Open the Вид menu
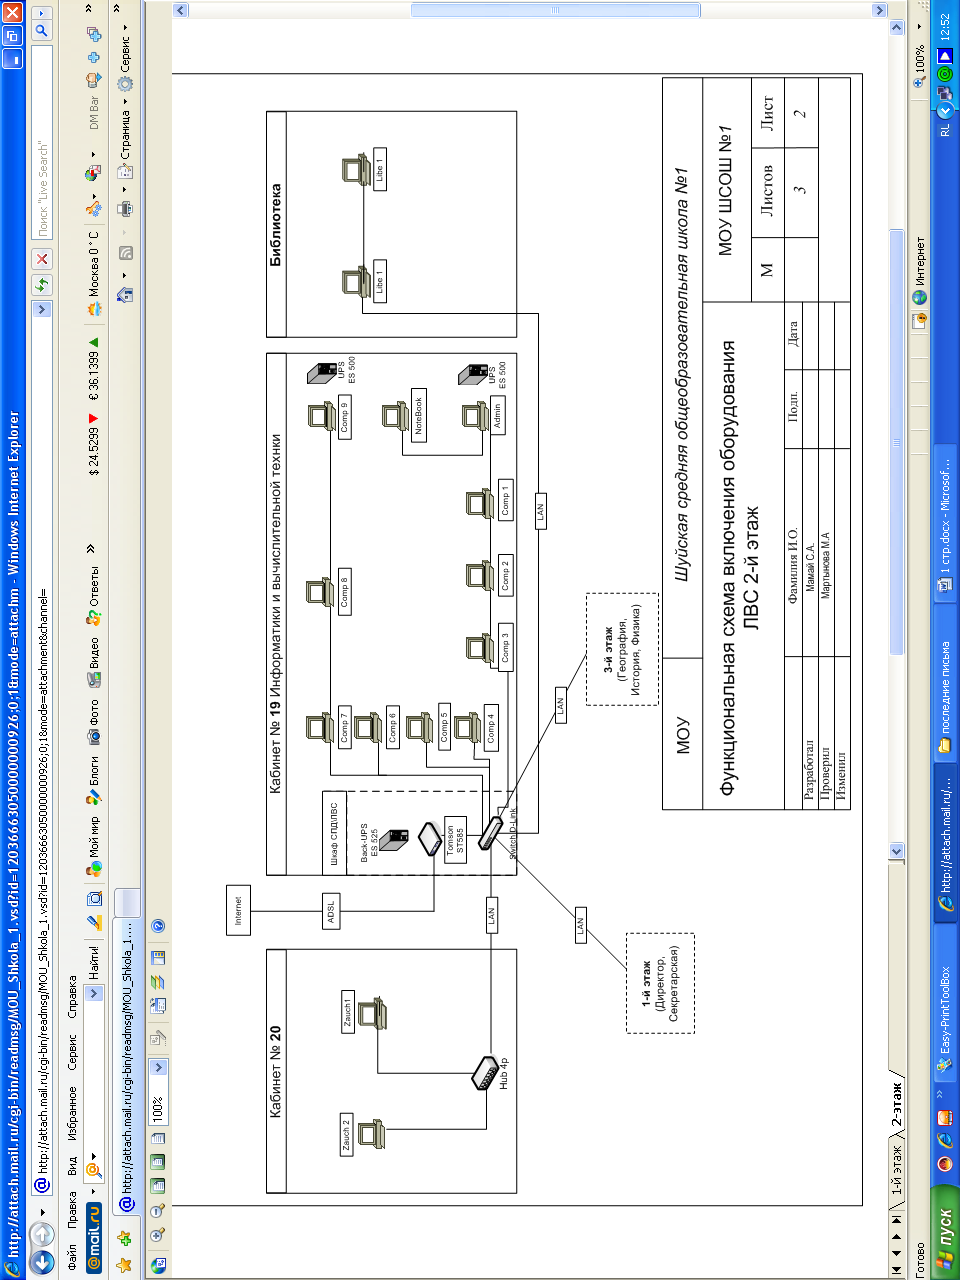The width and height of the screenshot is (960, 1280). coord(72,1165)
